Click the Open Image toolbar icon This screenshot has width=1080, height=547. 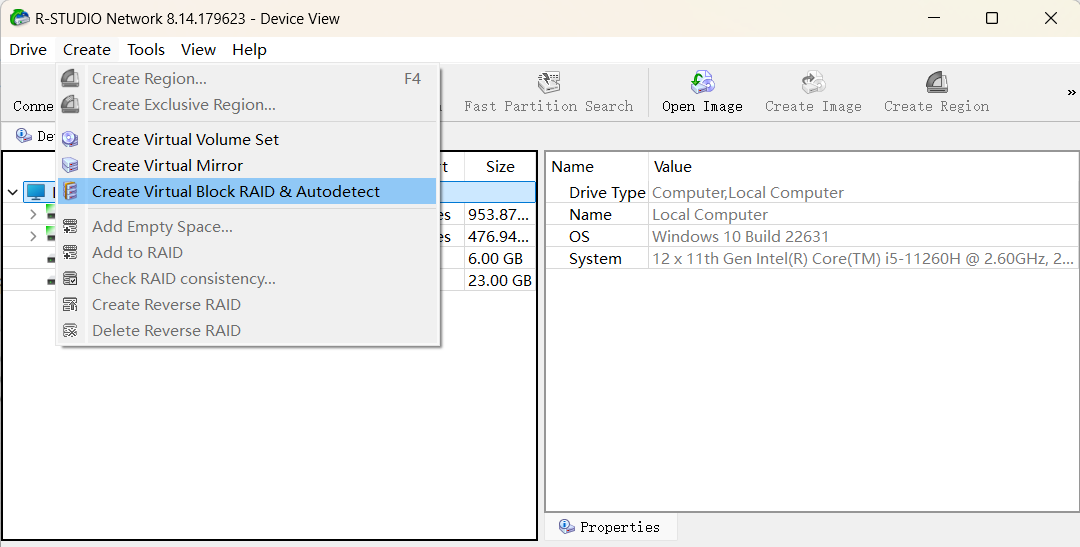pos(703,83)
